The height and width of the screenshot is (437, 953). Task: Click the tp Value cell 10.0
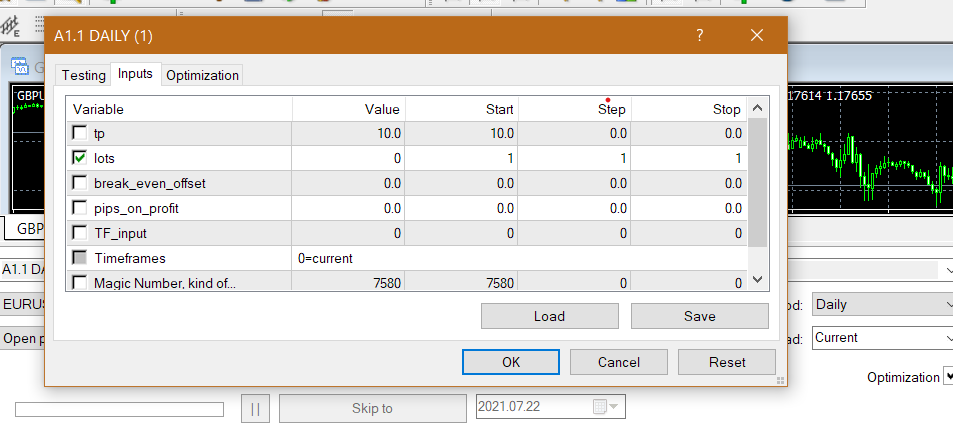click(349, 133)
